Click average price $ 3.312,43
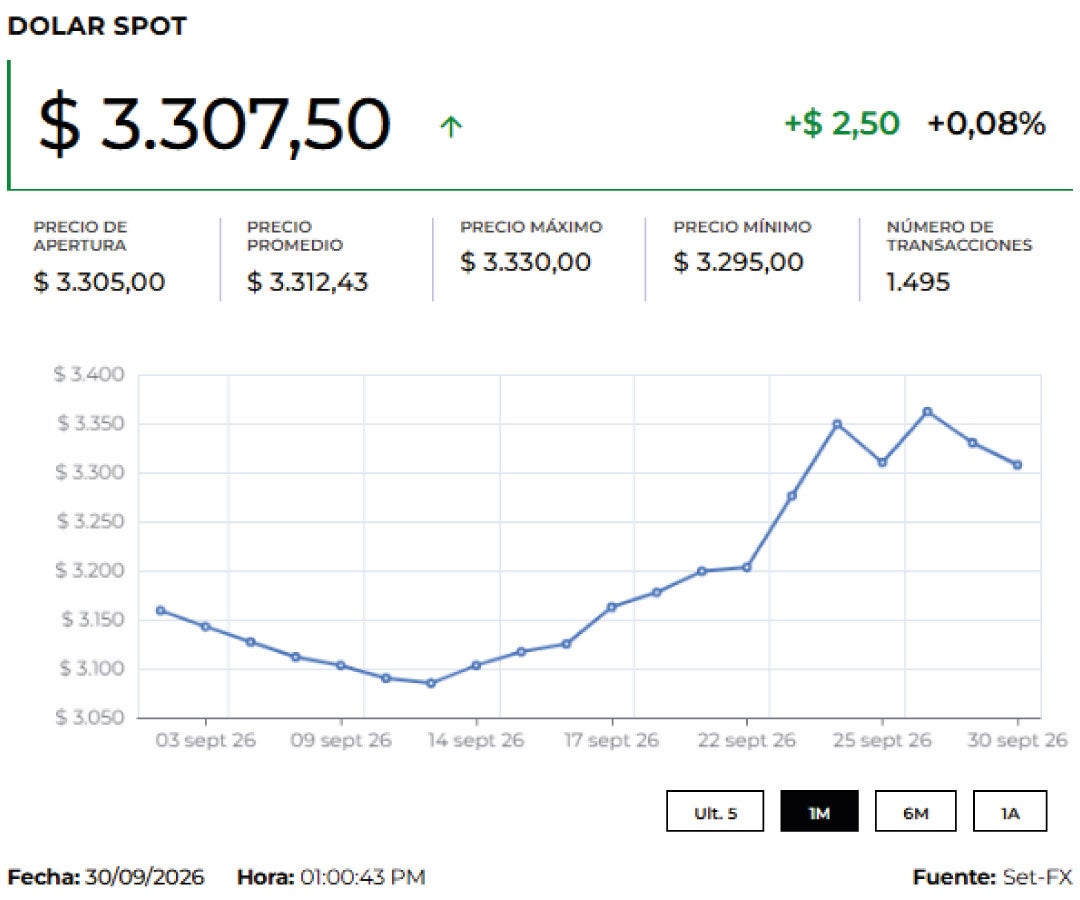Viewport: 1080px width, 900px height. 307,282
